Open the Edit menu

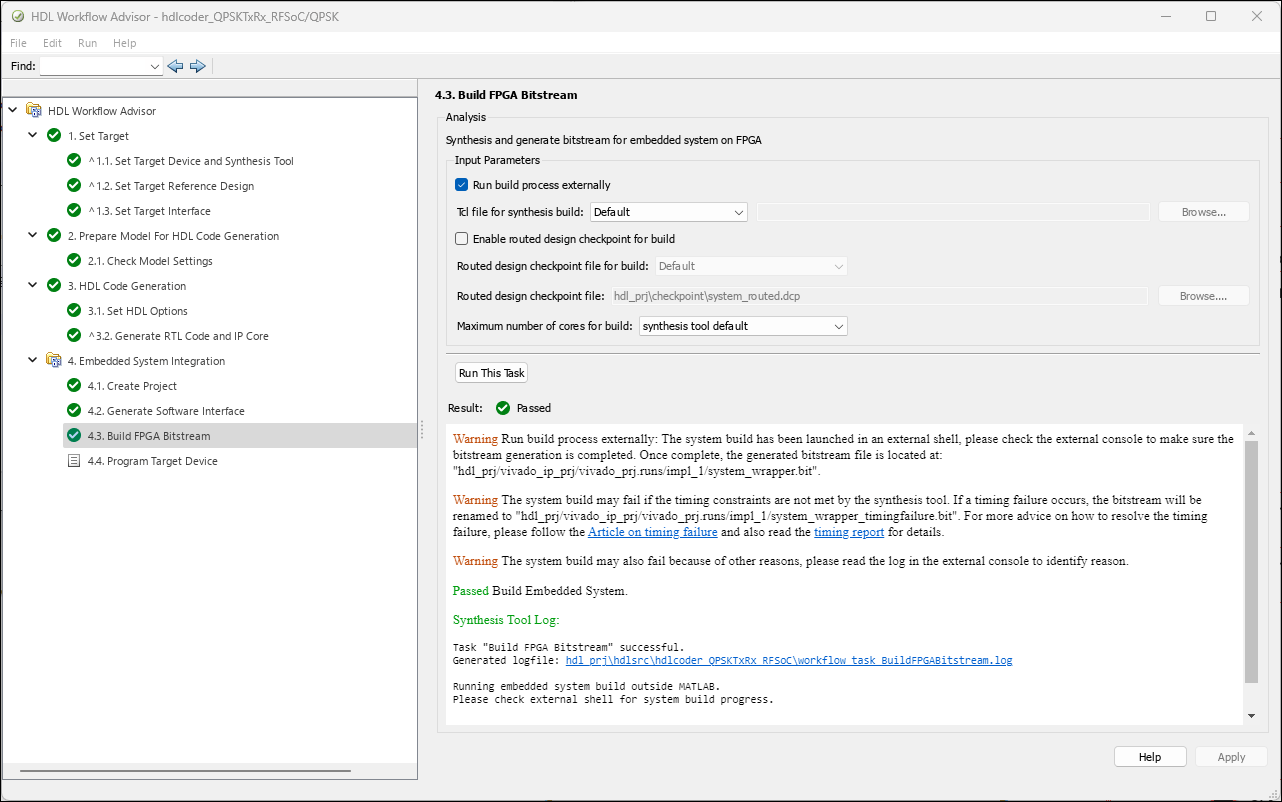pyautogui.click(x=52, y=44)
